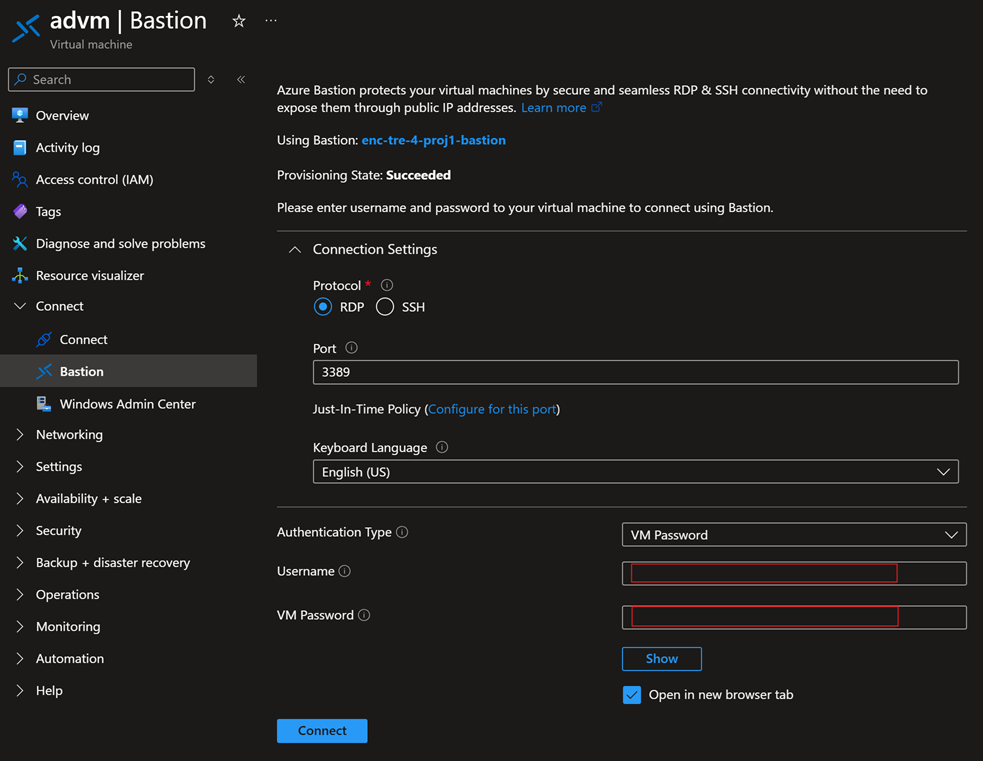Click the Username input field
The width and height of the screenshot is (983, 761).
point(794,574)
